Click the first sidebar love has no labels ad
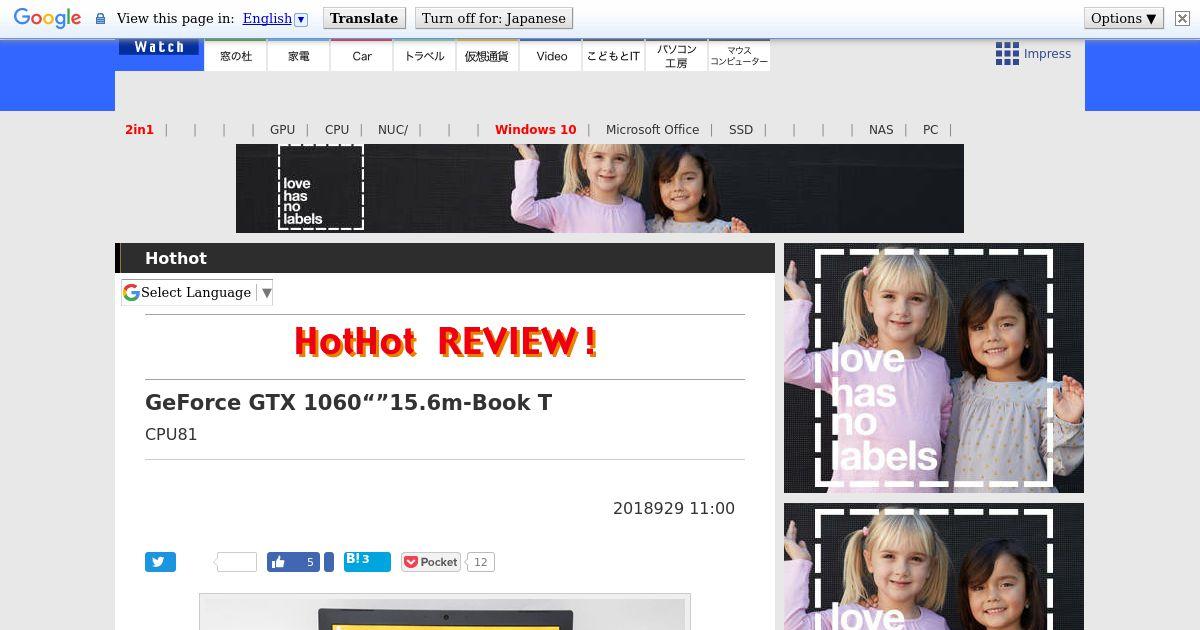Image resolution: width=1200 pixels, height=630 pixels. point(934,368)
